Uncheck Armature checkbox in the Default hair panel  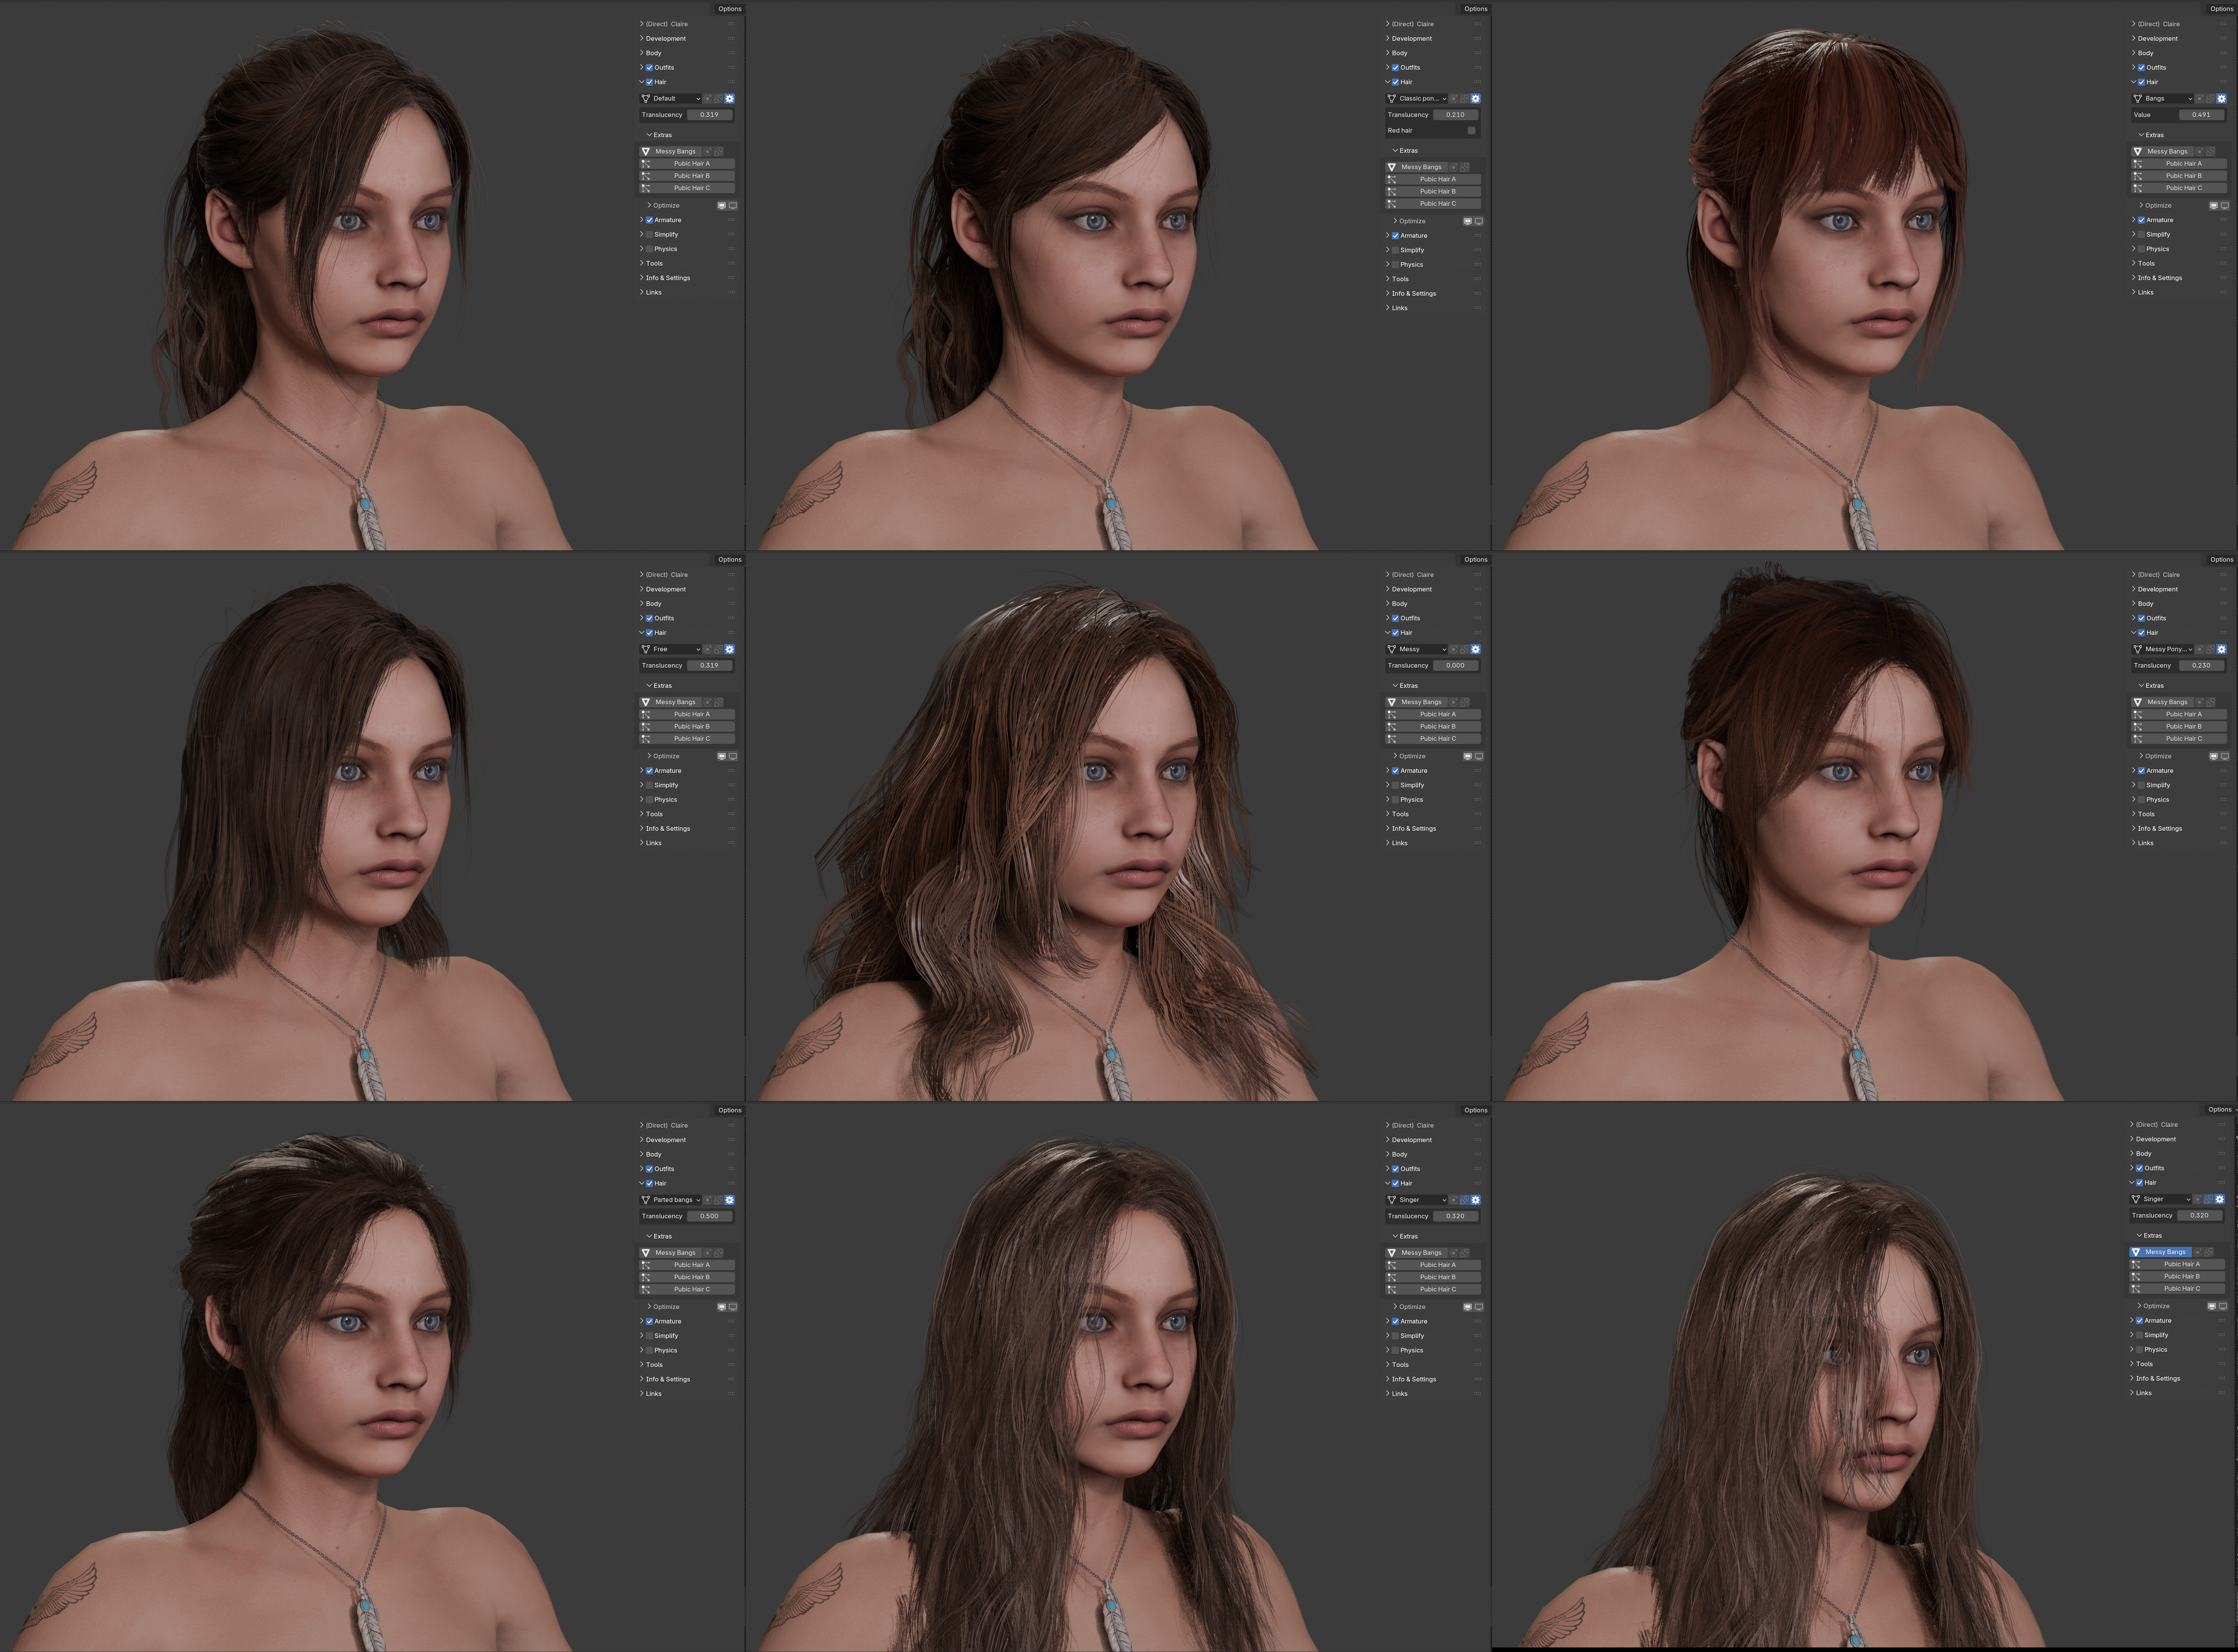[649, 220]
